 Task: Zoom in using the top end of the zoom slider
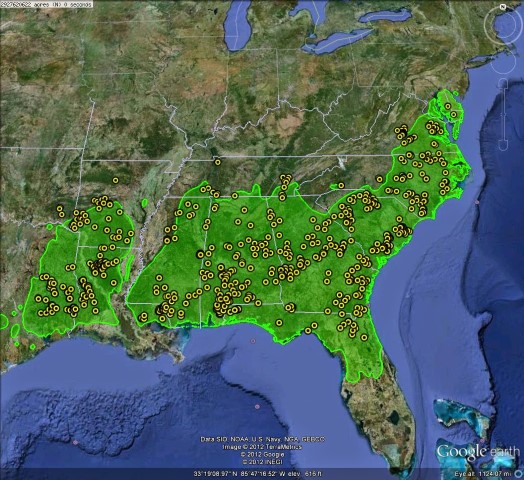[x=503, y=83]
